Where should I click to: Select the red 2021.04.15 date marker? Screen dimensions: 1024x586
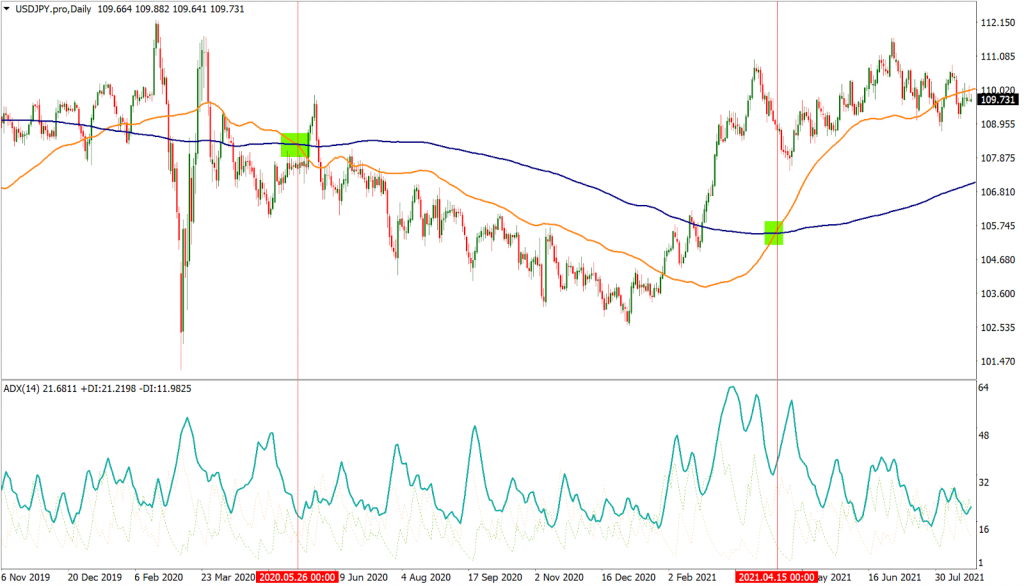(775, 577)
